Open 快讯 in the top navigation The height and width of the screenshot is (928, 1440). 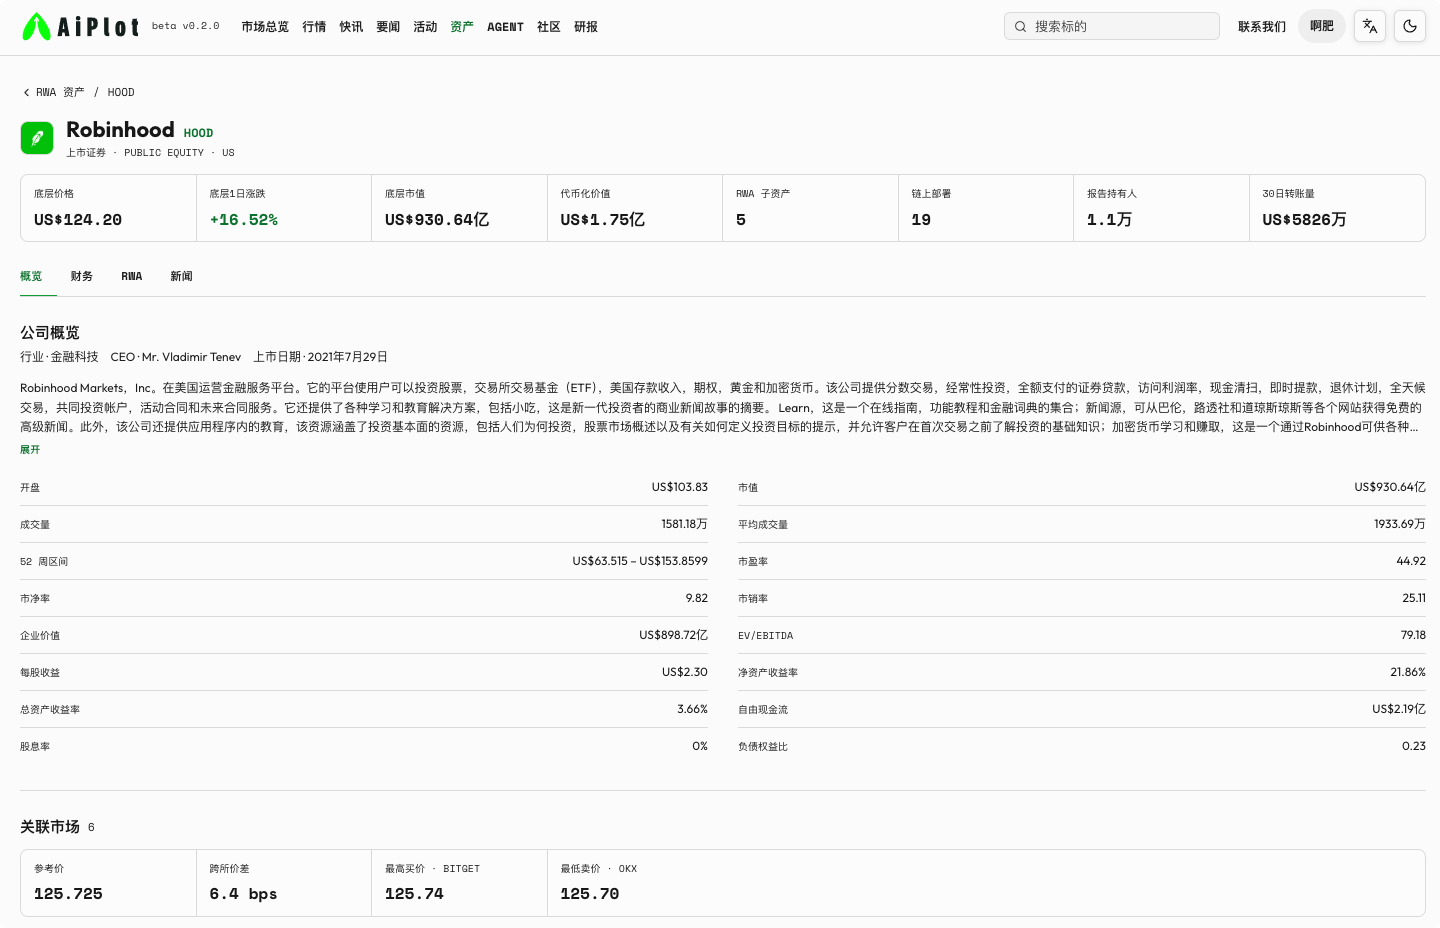(351, 27)
